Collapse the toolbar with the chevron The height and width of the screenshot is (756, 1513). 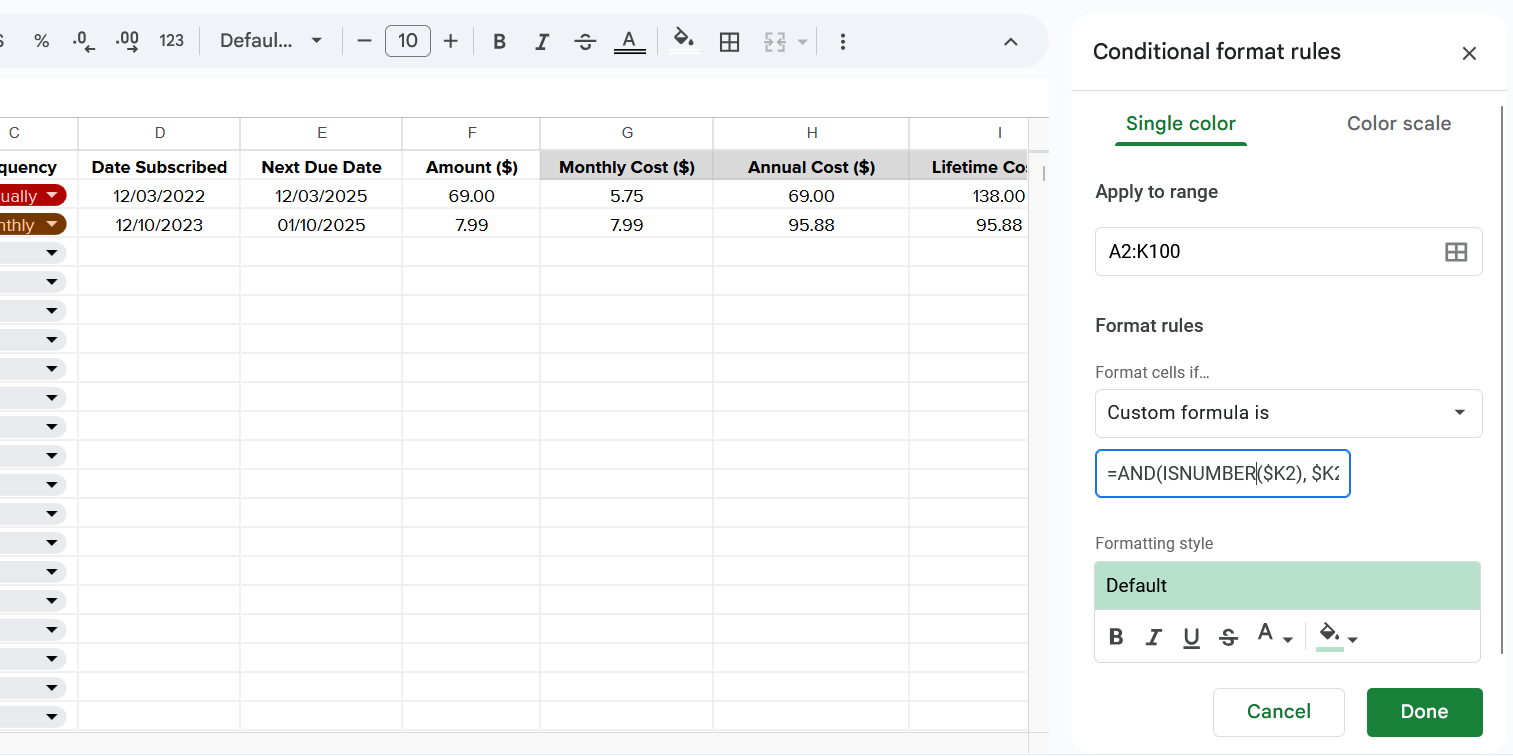click(1011, 41)
